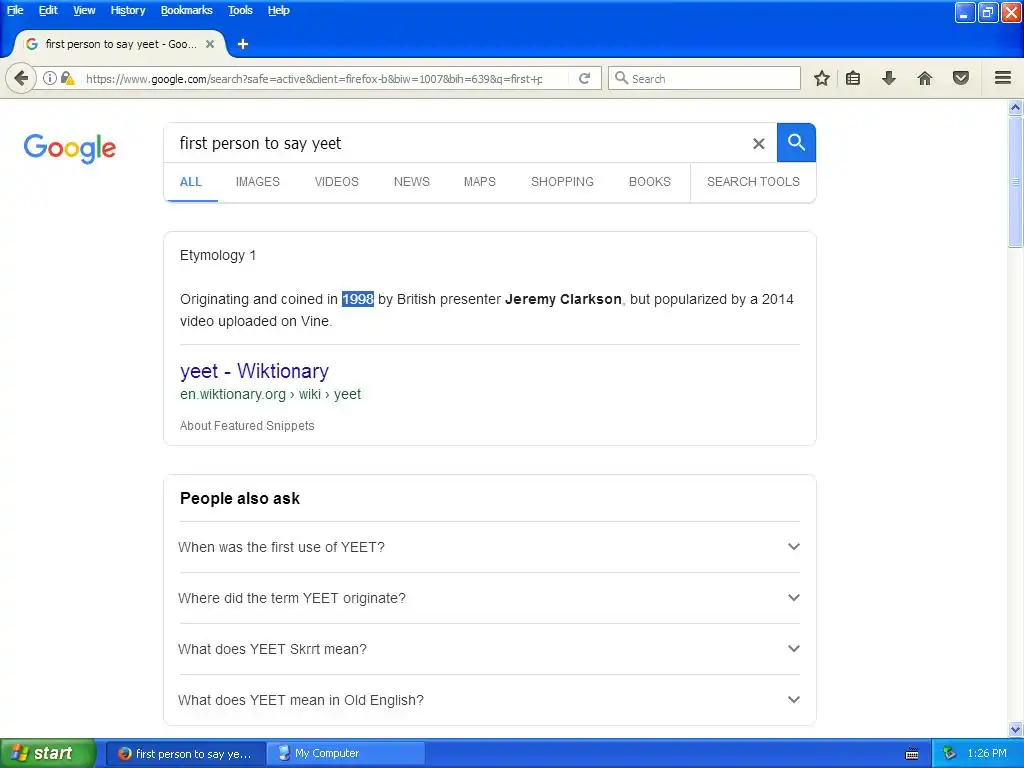Open the View menu

coord(84,10)
